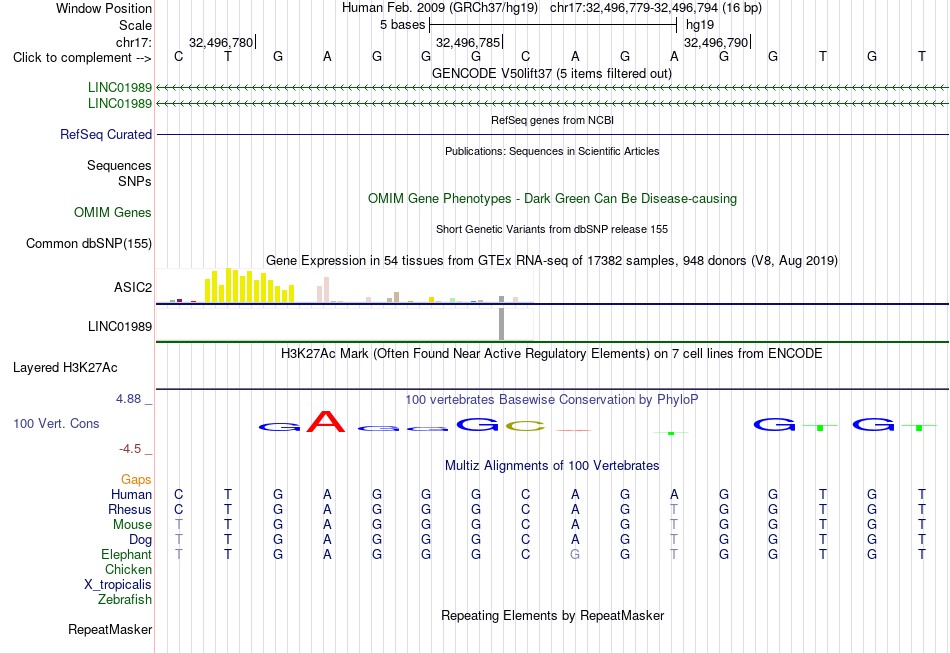
Task: Click the "OMIM Genes" track label
Action: [112, 213]
